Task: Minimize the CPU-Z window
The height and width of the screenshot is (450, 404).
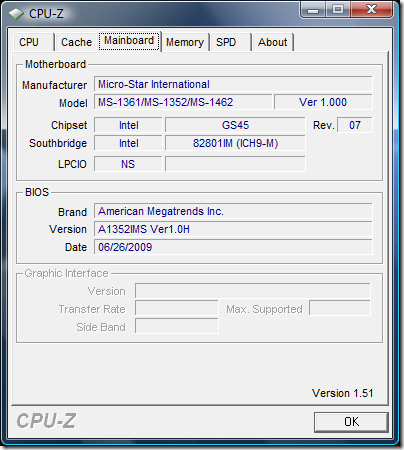Action: (x=313, y=9)
